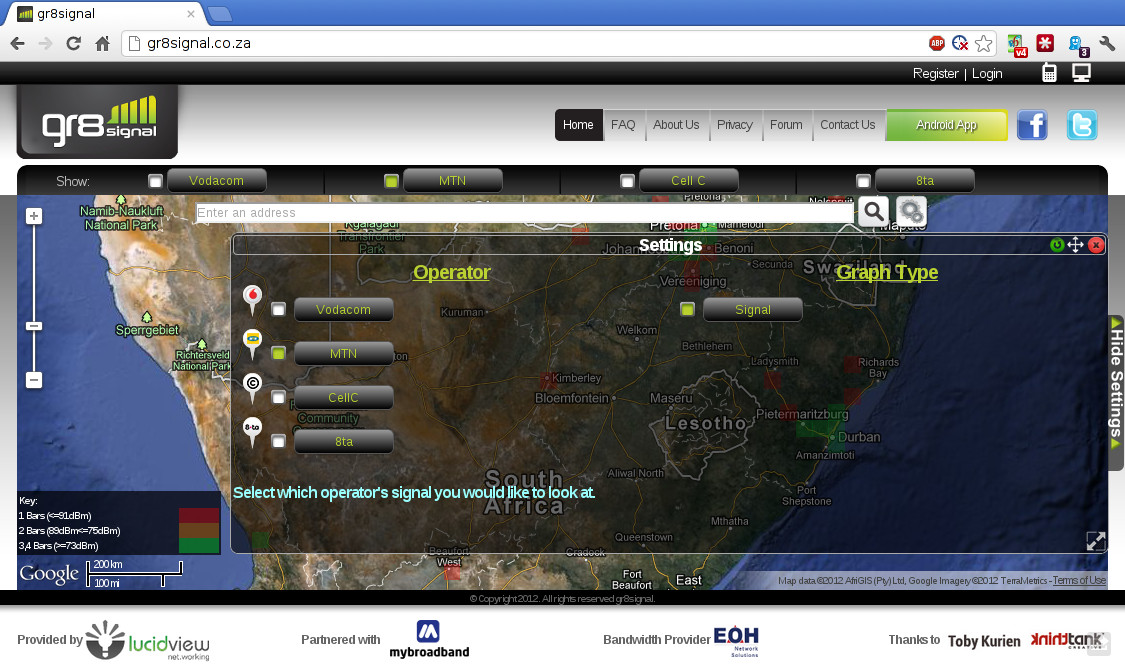Collapse the panel via Hide Settings tab
The height and width of the screenshot is (670, 1125).
(x=1116, y=392)
